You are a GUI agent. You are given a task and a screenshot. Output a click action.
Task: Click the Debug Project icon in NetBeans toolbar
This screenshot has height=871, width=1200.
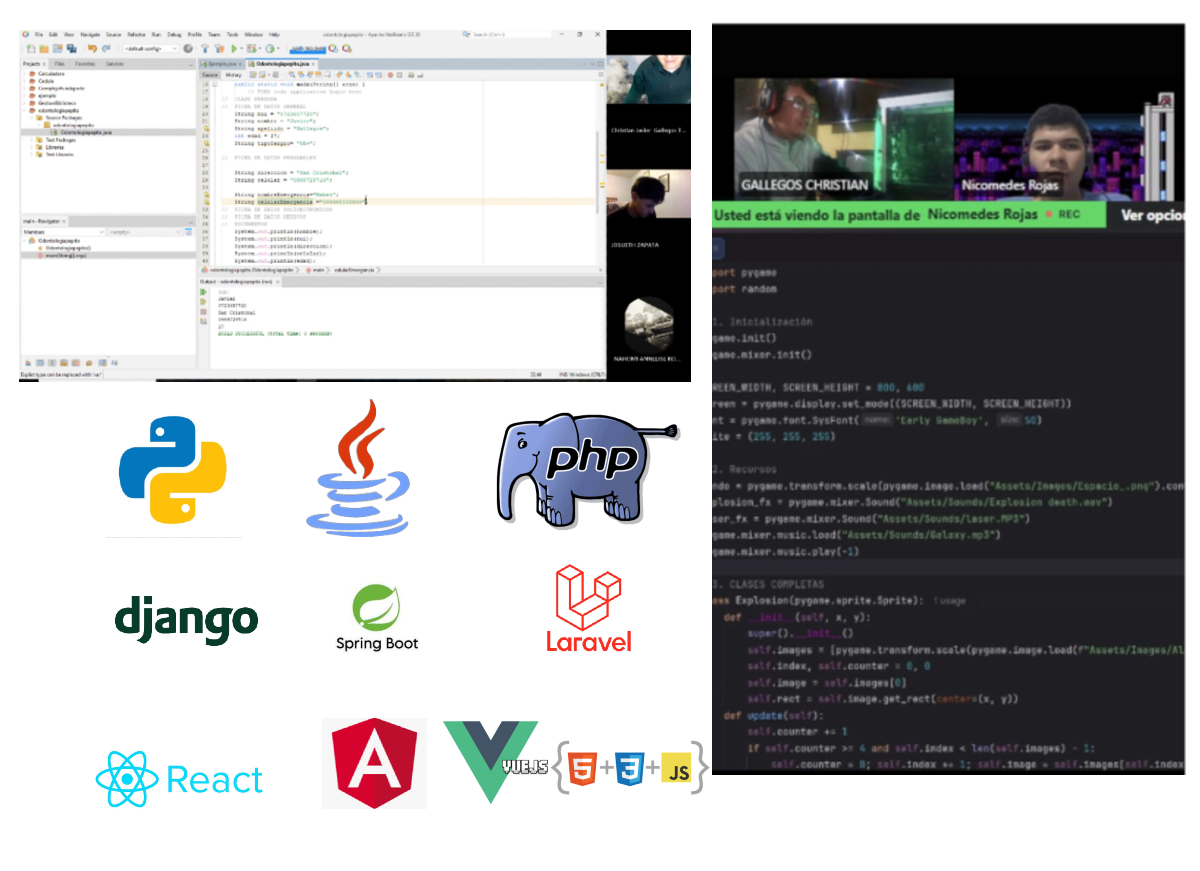coord(252,48)
